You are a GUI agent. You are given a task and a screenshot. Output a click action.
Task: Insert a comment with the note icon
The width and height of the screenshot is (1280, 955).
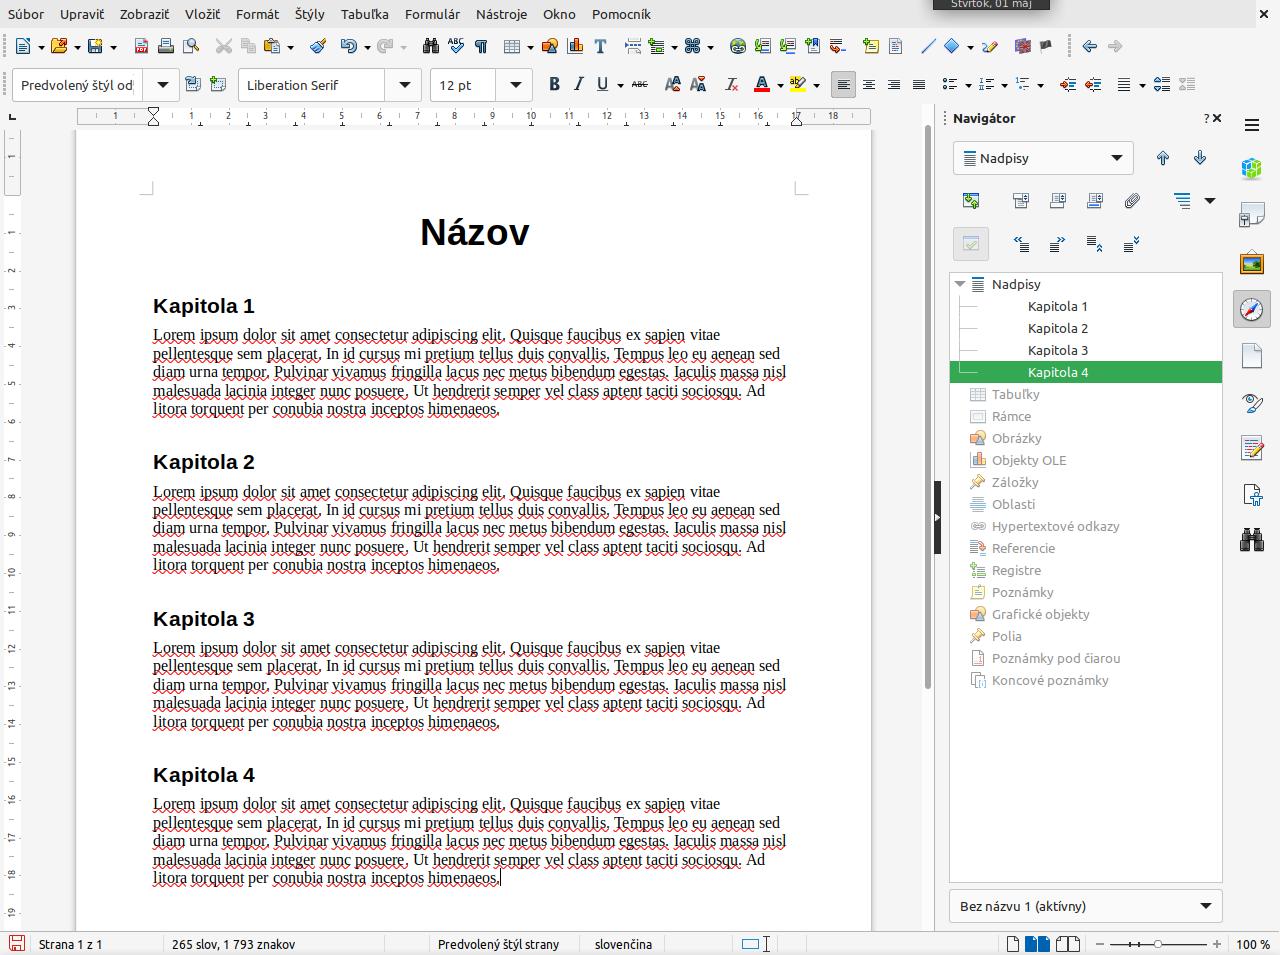point(870,46)
